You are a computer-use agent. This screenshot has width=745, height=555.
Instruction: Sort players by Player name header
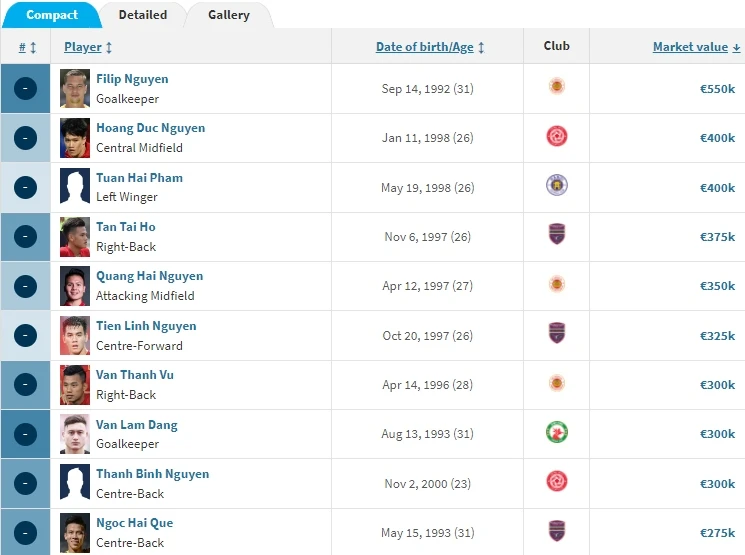[x=88, y=47]
